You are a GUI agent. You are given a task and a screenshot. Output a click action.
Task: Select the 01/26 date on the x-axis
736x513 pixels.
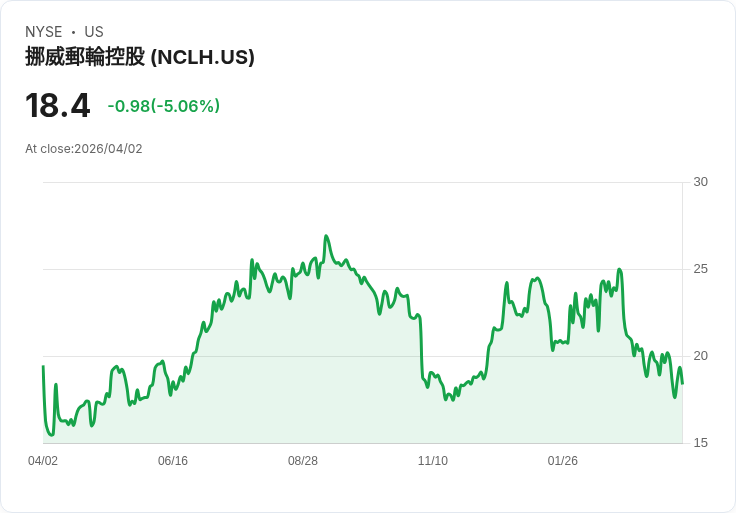coord(563,461)
